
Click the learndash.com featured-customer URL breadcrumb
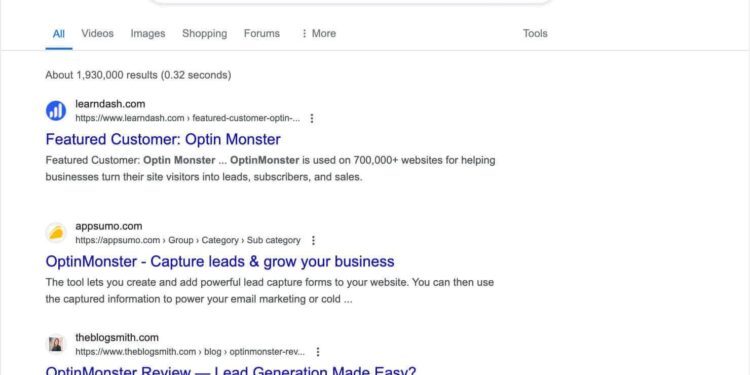tap(188, 118)
